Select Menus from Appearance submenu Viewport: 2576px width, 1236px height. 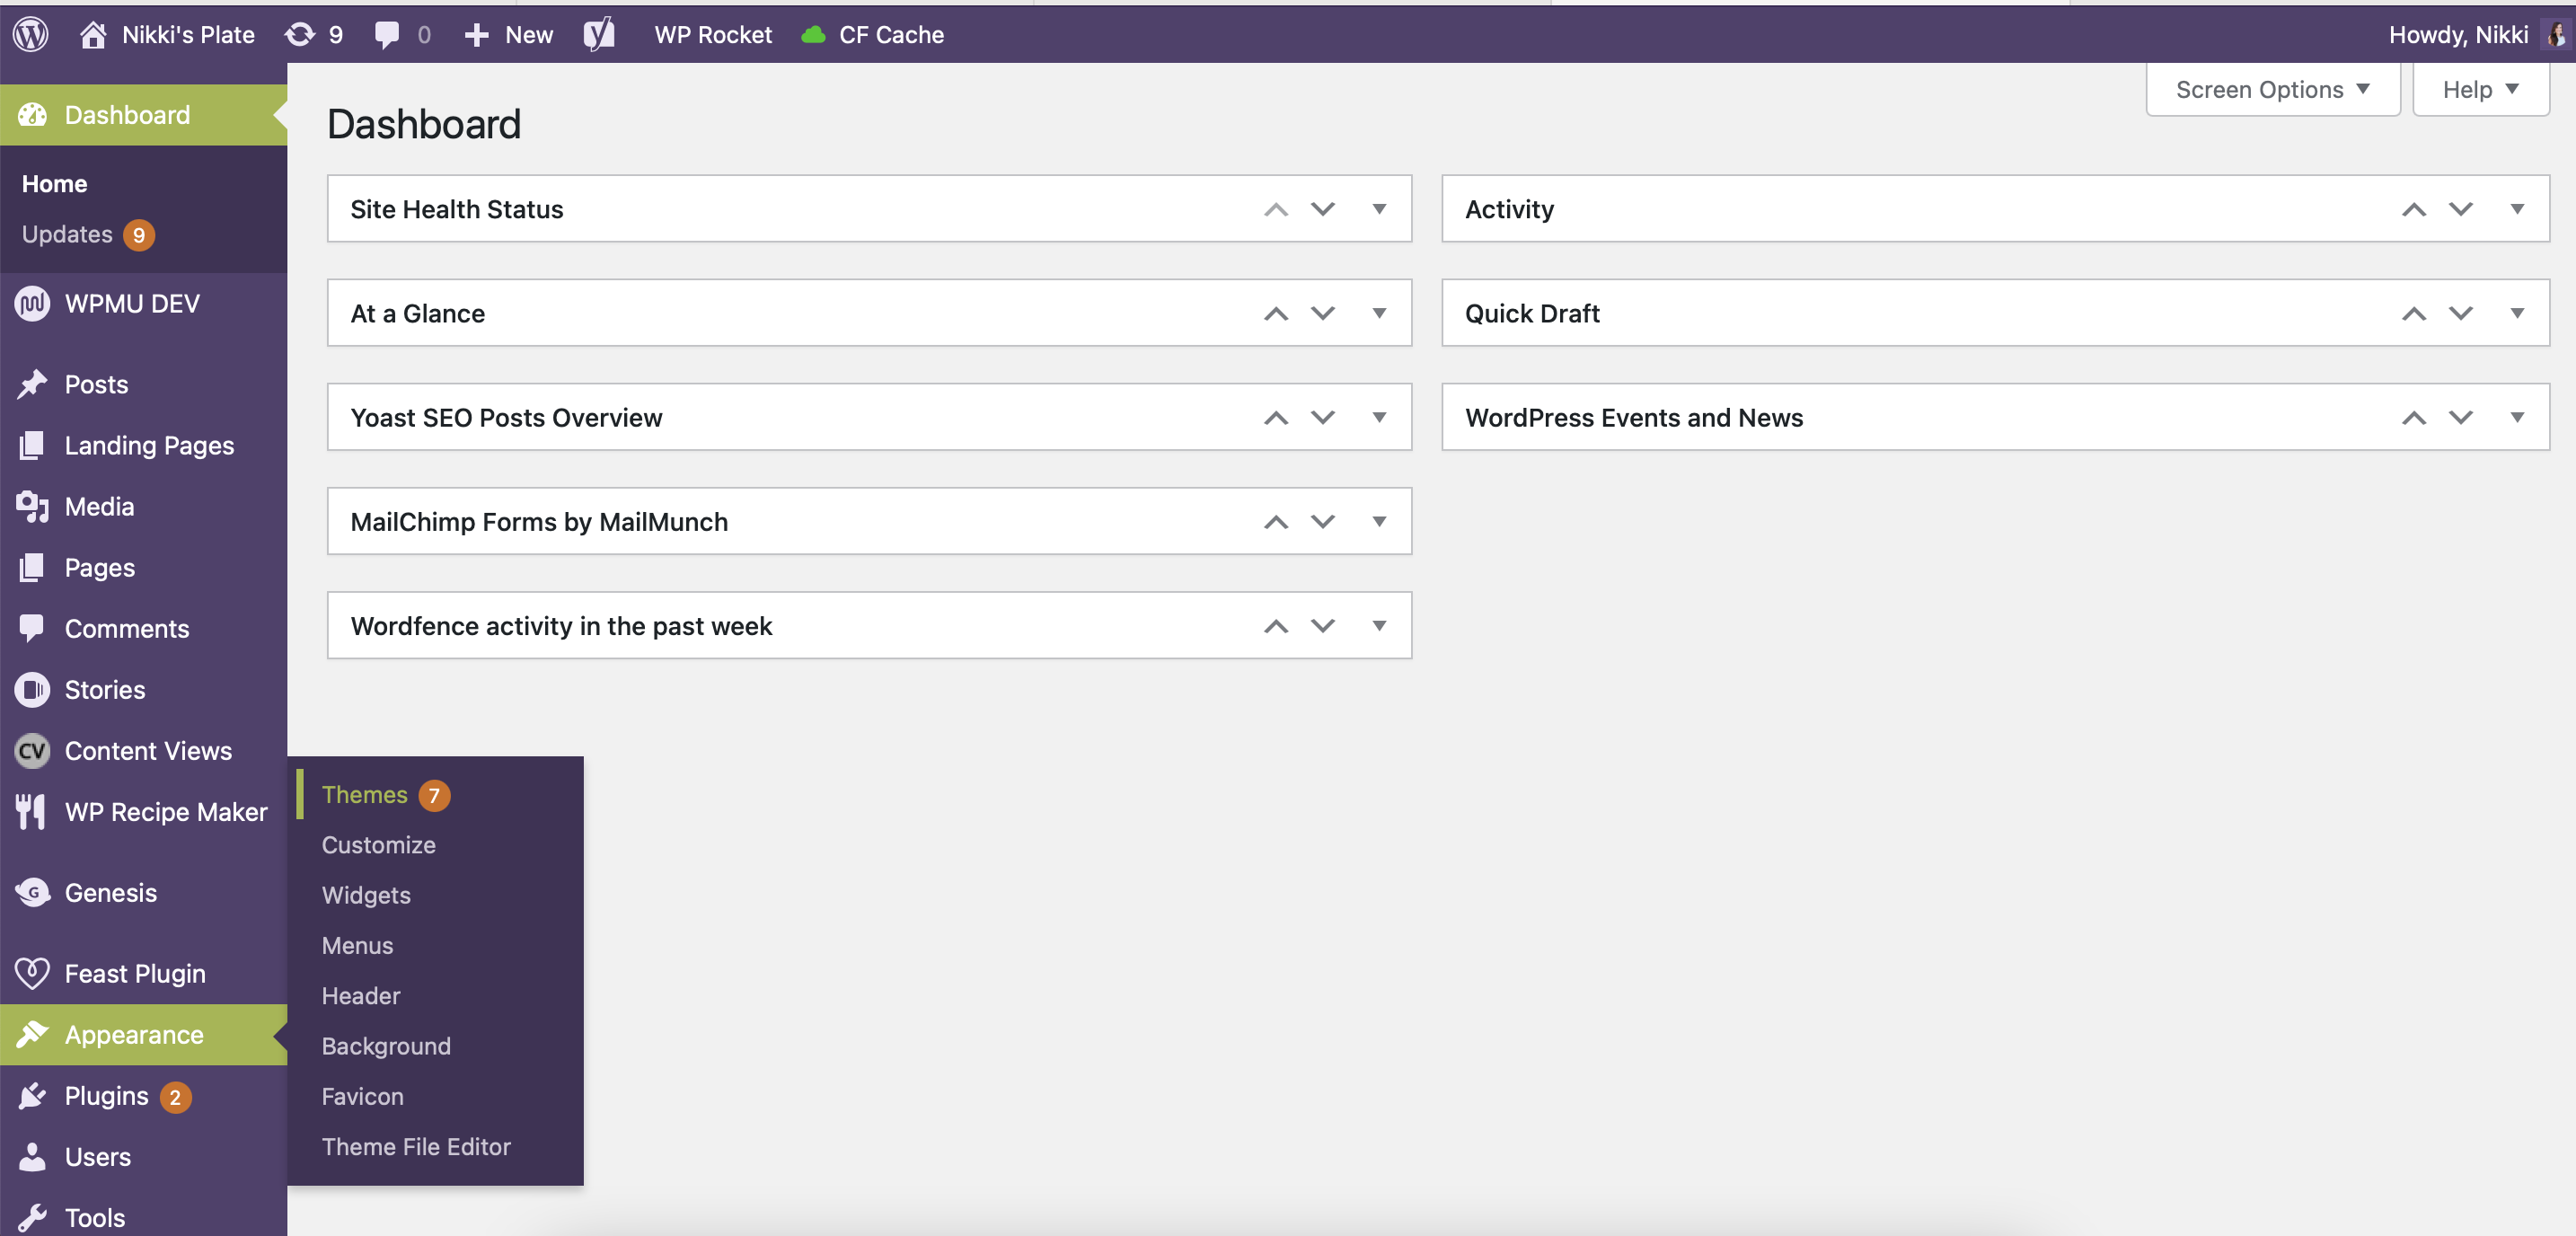point(357,945)
